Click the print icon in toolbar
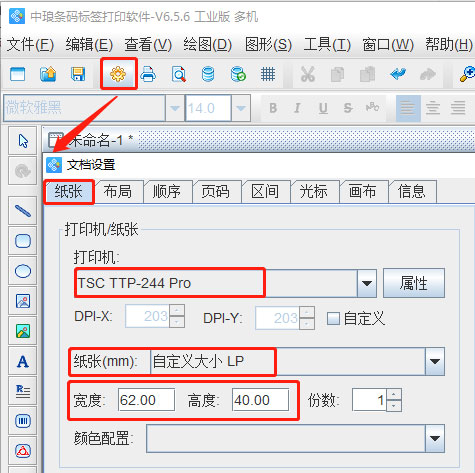This screenshot has height=473, width=475. pos(148,74)
